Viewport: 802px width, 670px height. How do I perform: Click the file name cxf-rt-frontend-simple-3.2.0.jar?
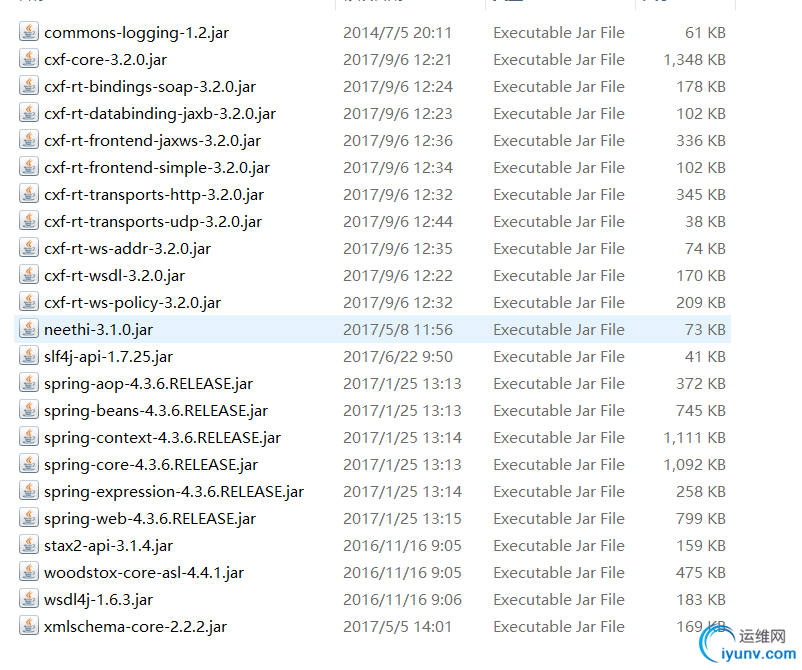(157, 169)
